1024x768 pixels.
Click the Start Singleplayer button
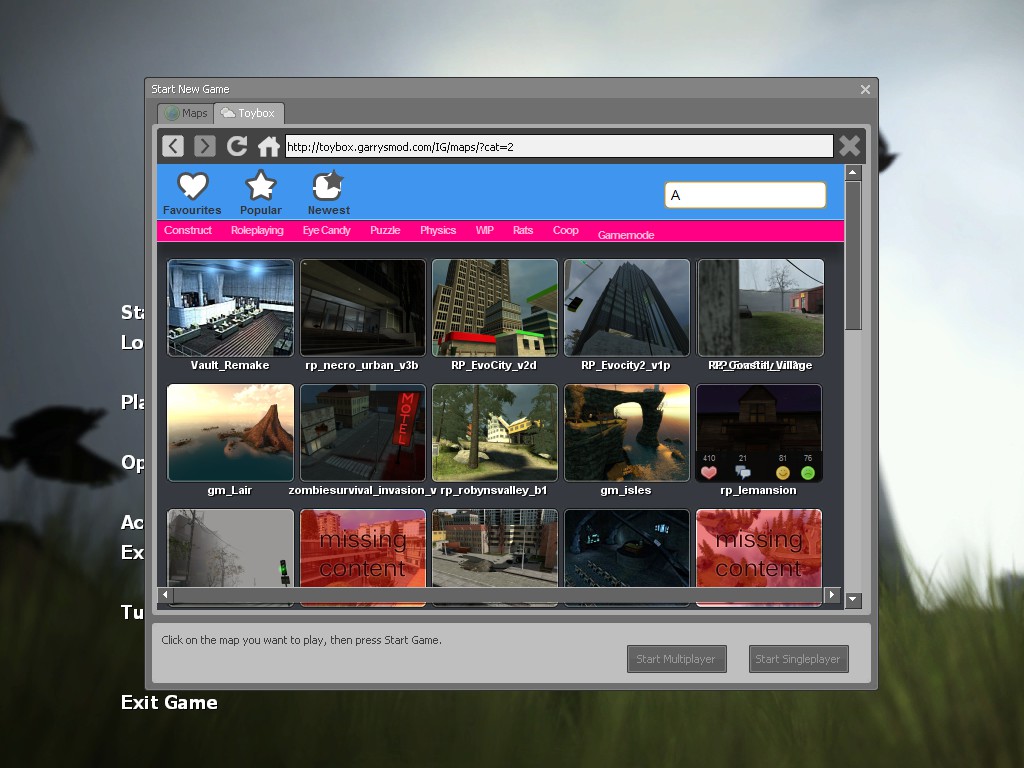tap(799, 659)
